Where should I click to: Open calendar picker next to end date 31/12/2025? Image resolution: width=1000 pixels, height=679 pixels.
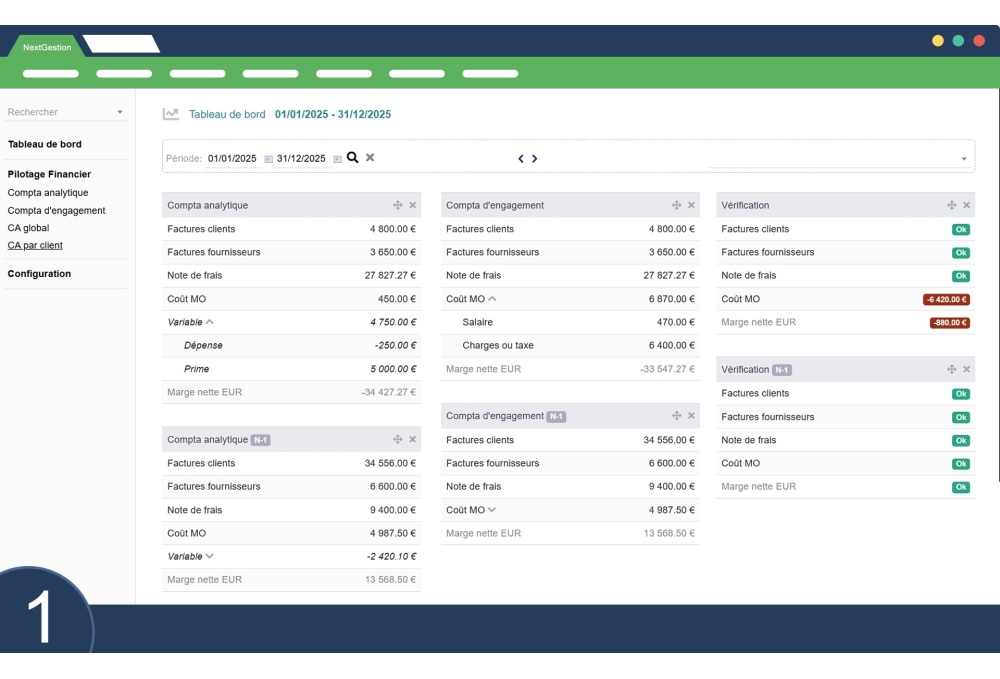click(337, 159)
